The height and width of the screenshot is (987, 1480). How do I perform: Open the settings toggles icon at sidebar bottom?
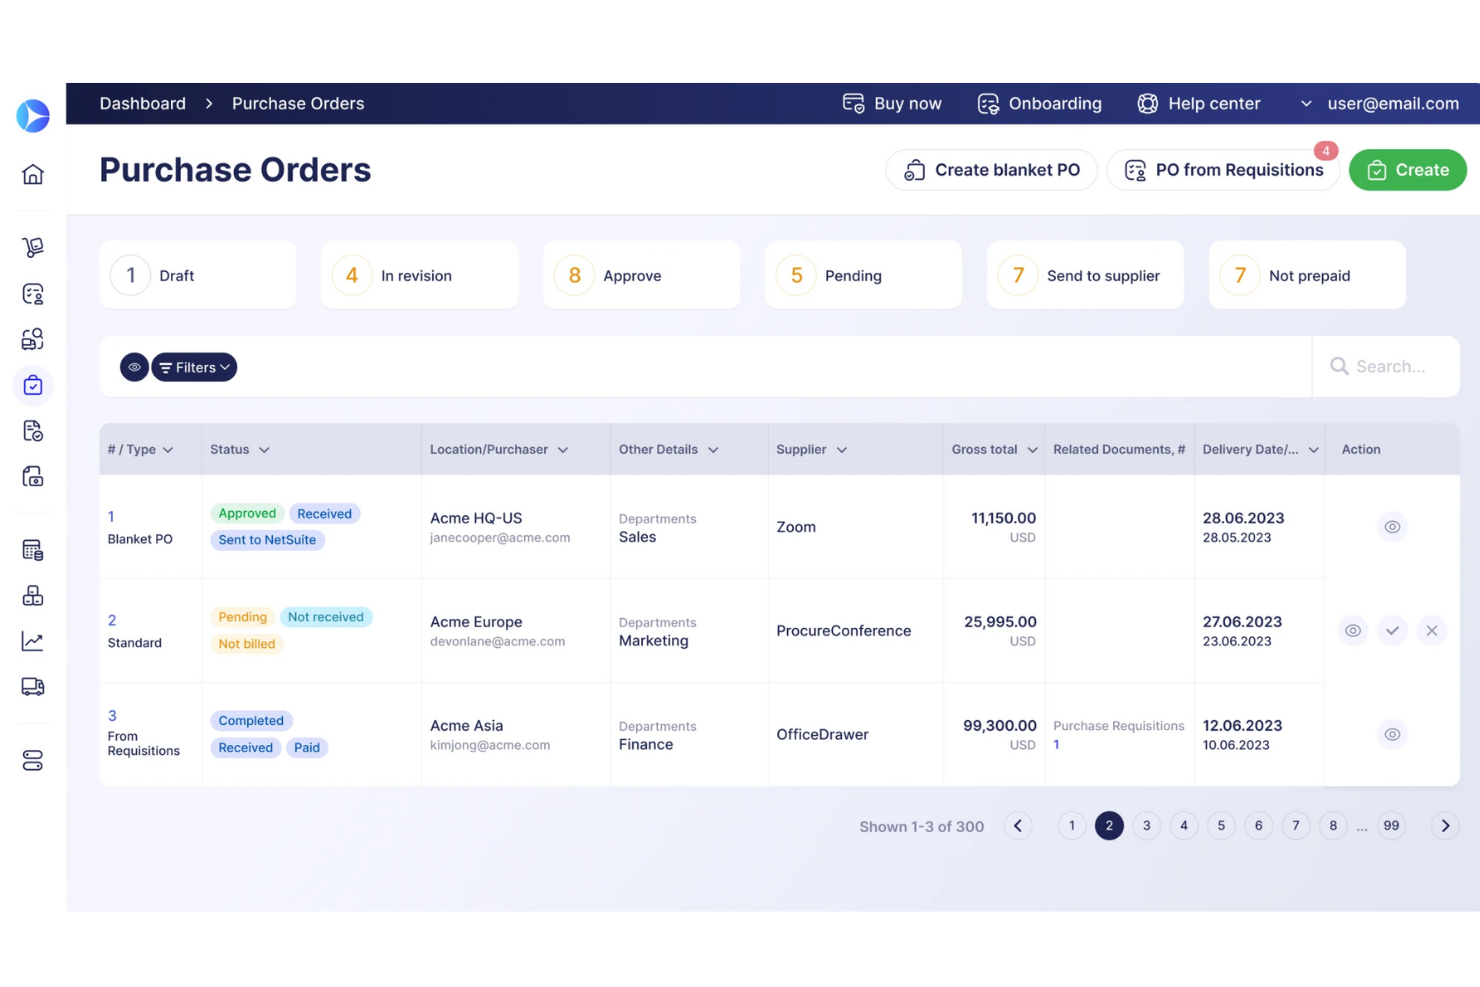click(33, 760)
